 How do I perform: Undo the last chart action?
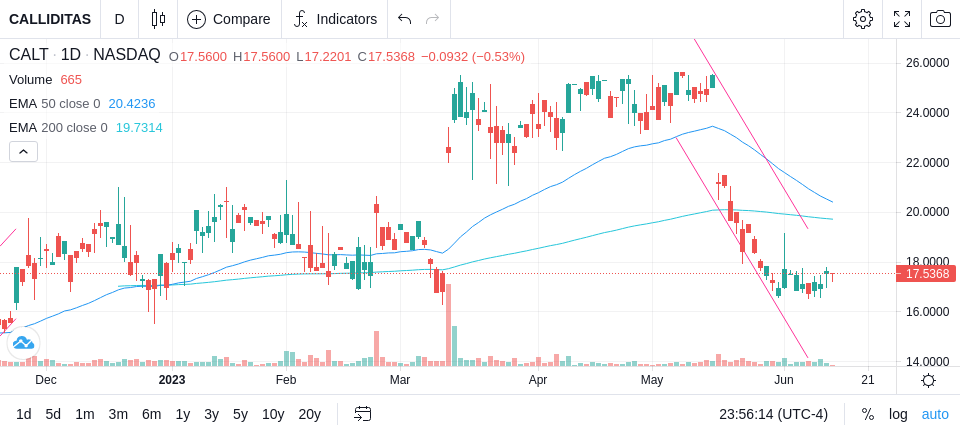(404, 19)
